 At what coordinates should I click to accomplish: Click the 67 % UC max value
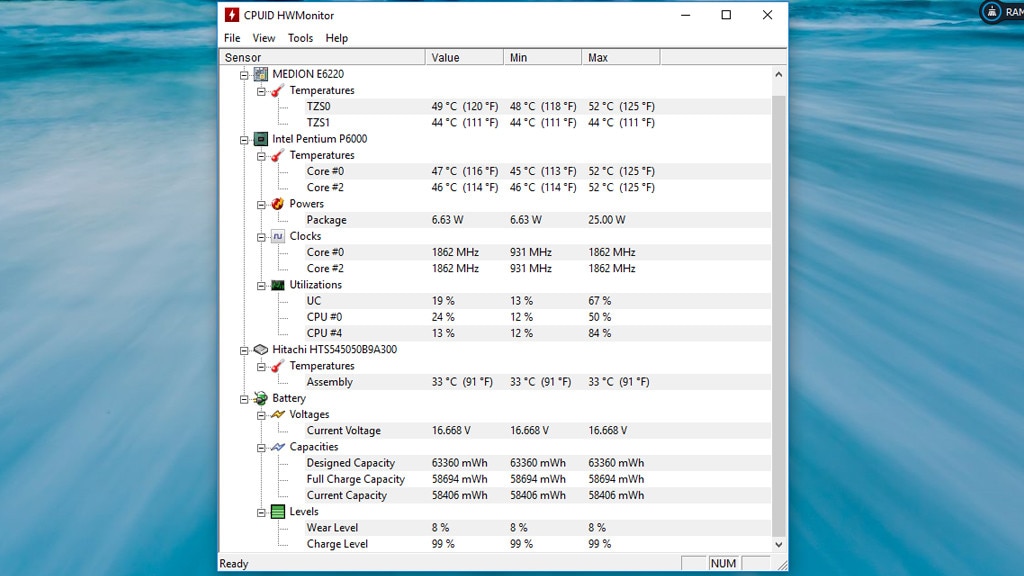(600, 301)
